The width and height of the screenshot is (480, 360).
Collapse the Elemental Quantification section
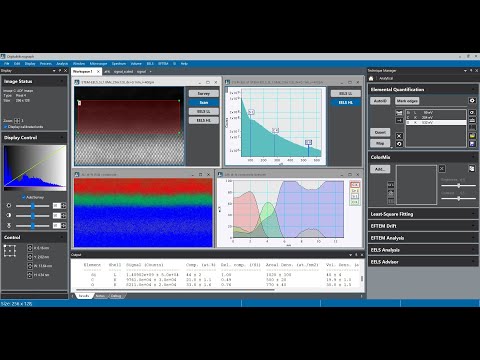coord(473,90)
